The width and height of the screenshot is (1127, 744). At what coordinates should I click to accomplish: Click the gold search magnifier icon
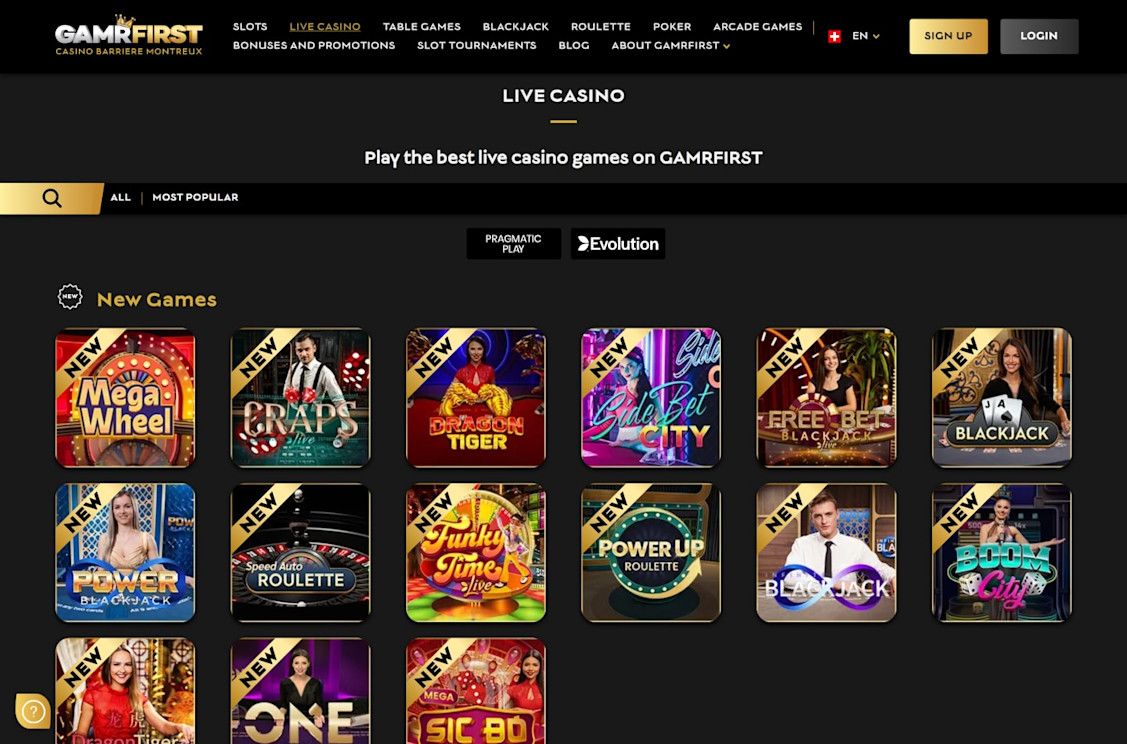tap(52, 198)
